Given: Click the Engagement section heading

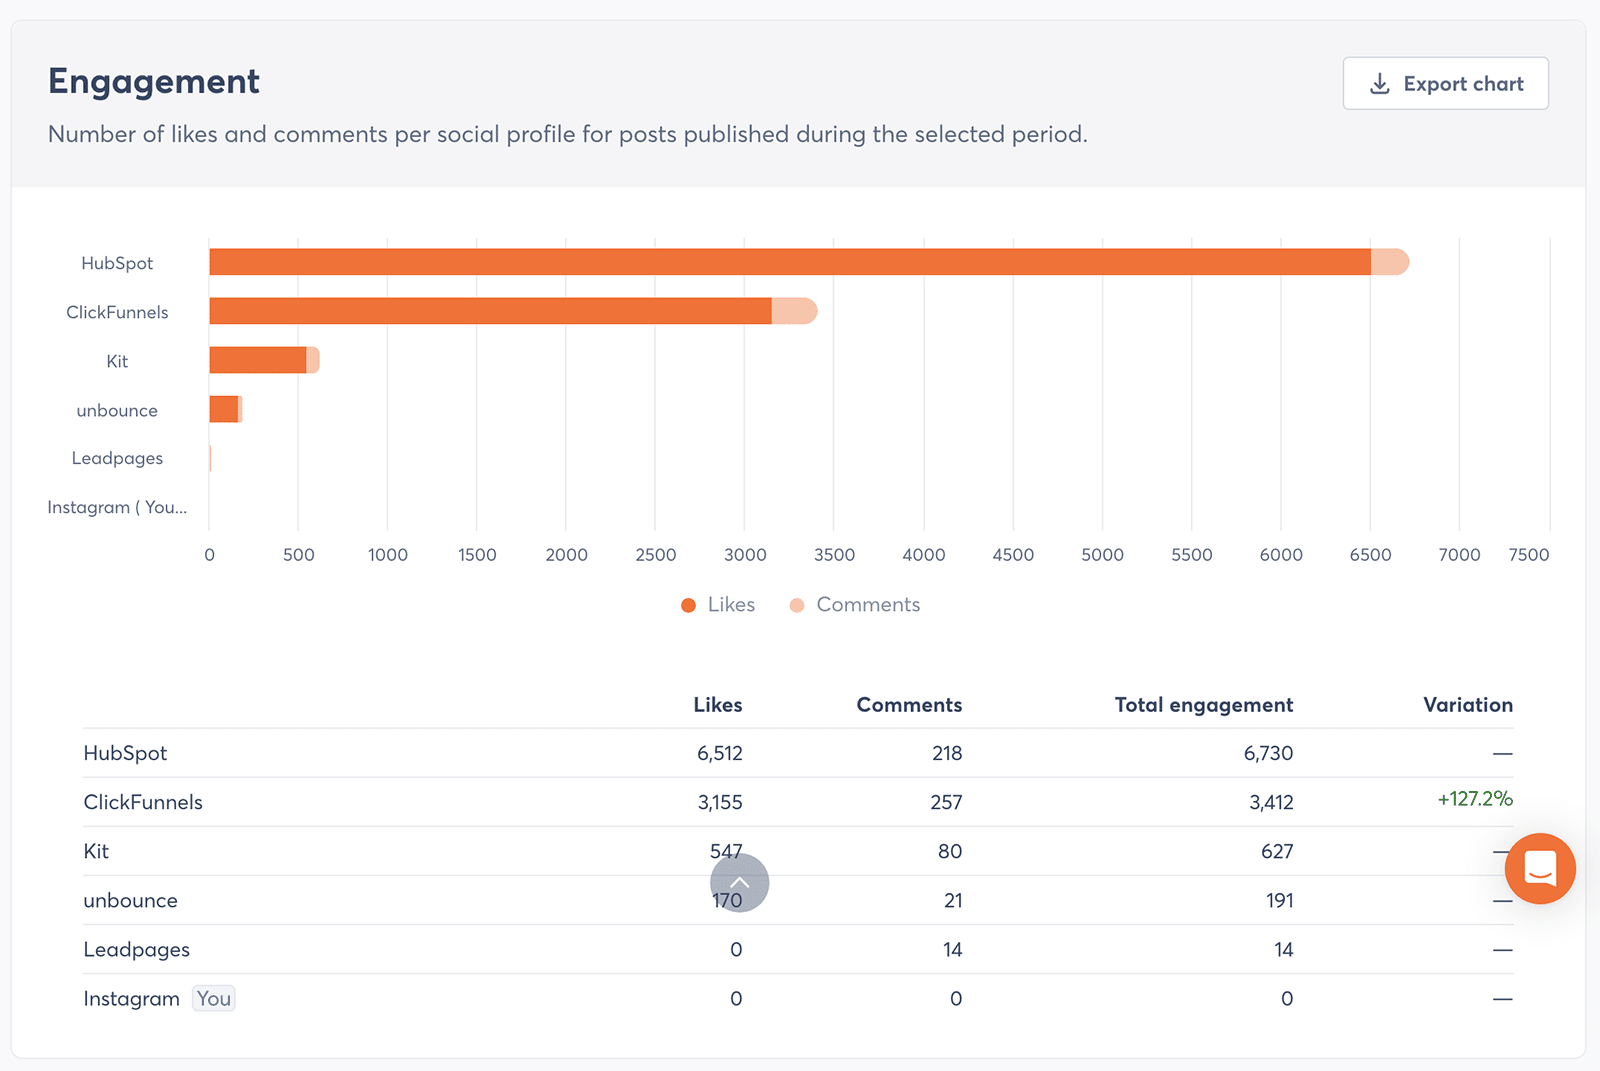Looking at the screenshot, I should point(154,81).
